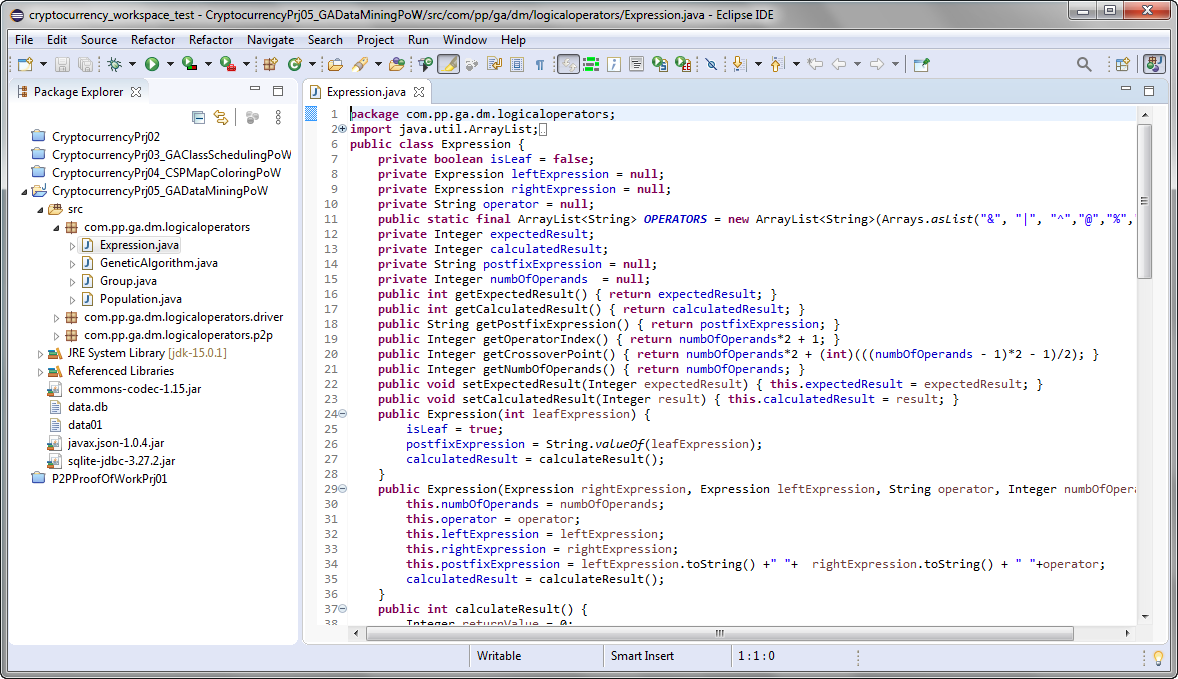
Task: Click the Debug bug icon in toolbar
Action: click(x=115, y=64)
